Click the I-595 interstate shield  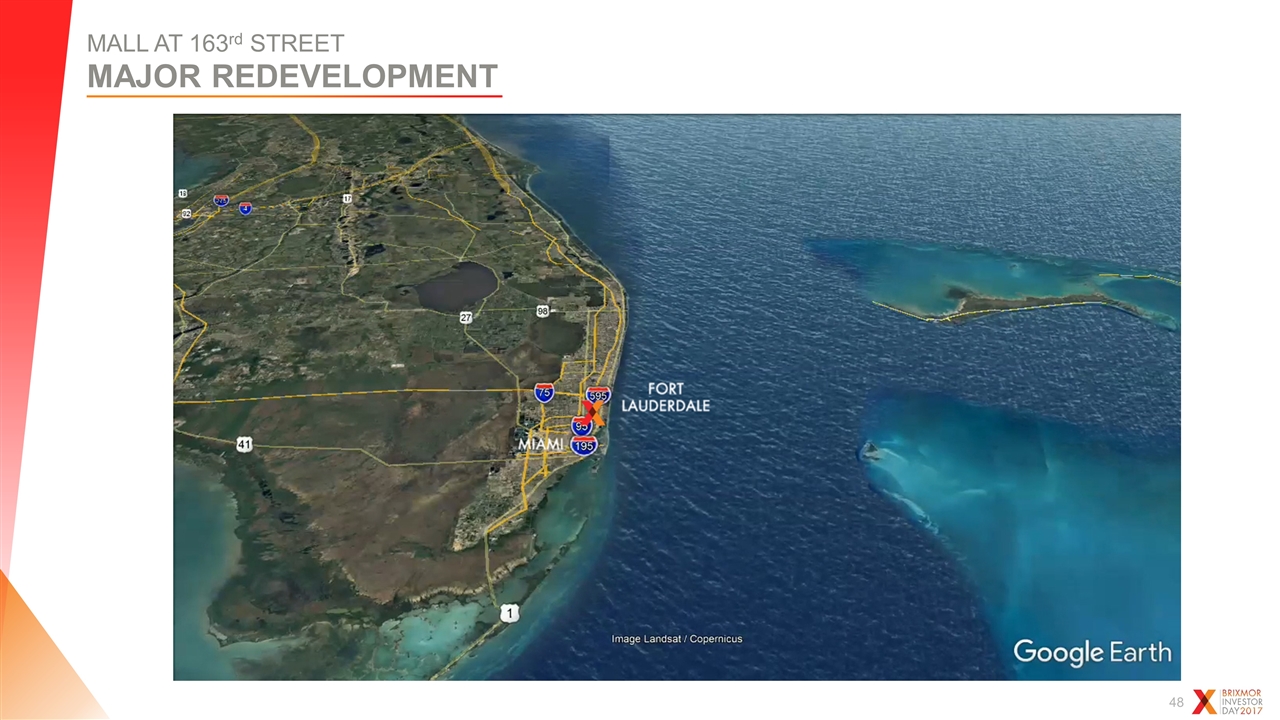[598, 396]
